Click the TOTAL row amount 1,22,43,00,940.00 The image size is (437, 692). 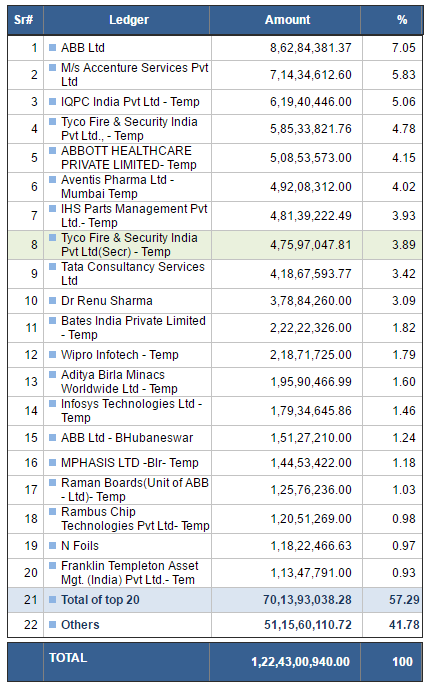click(x=301, y=662)
